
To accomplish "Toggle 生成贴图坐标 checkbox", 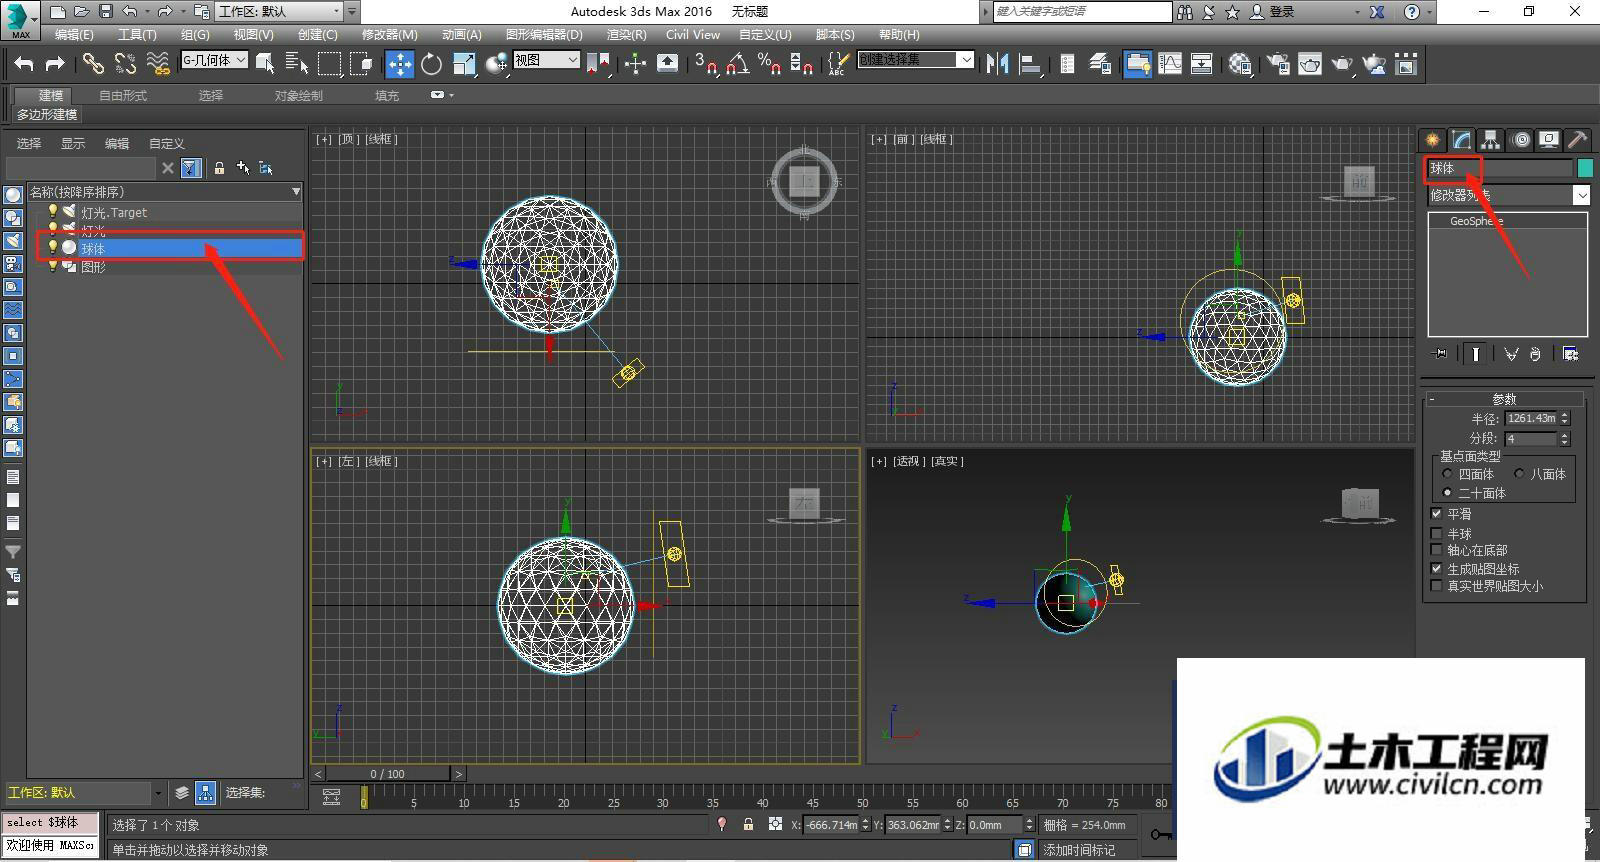I will coord(1437,568).
